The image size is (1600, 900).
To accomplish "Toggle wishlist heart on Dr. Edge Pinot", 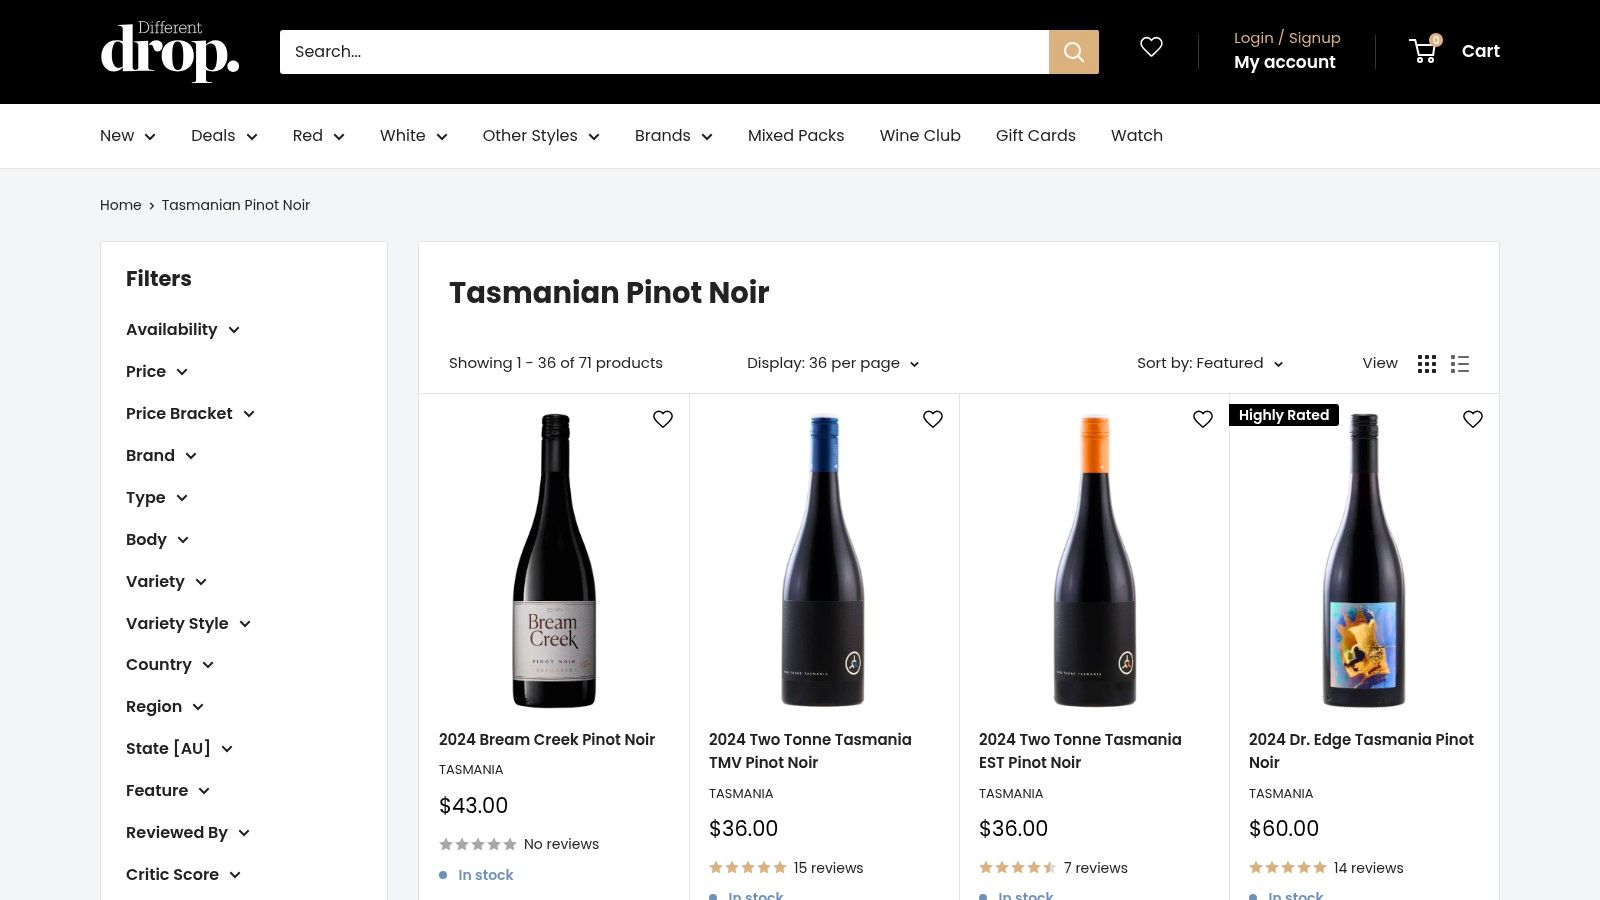I will tap(1473, 419).
